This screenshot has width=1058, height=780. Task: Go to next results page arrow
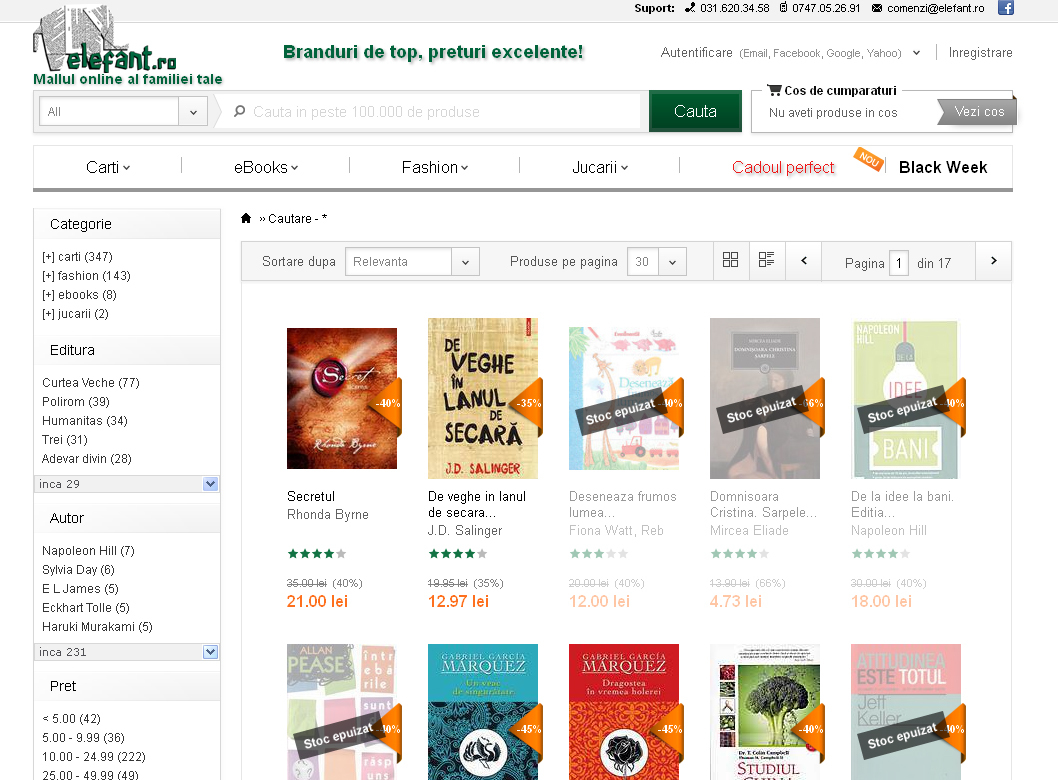click(x=993, y=260)
